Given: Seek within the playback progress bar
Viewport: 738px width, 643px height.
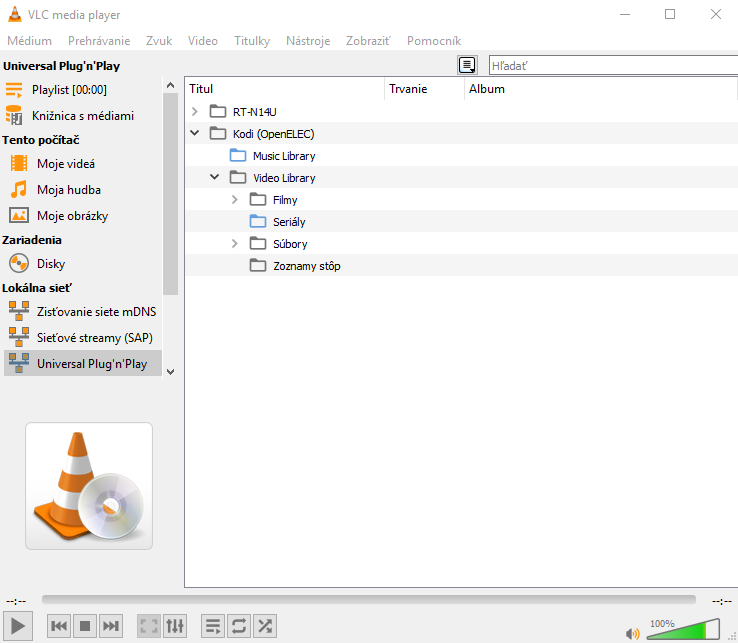Looking at the screenshot, I should pos(369,599).
